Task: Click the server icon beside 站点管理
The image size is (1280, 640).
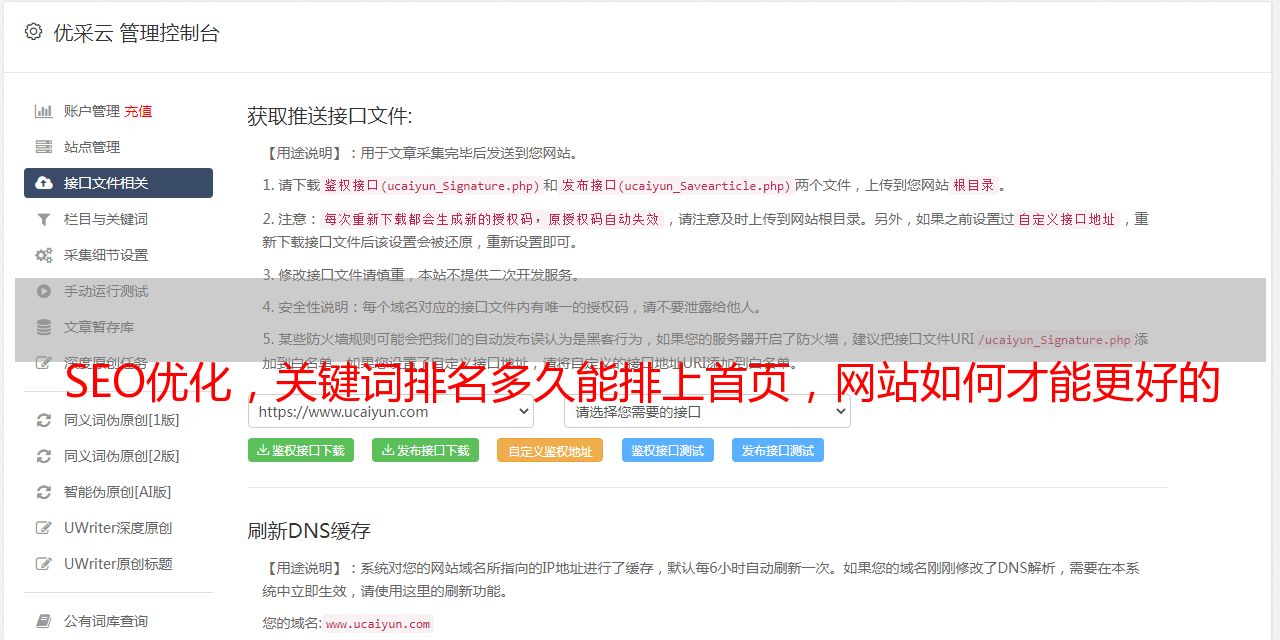Action: tap(44, 147)
